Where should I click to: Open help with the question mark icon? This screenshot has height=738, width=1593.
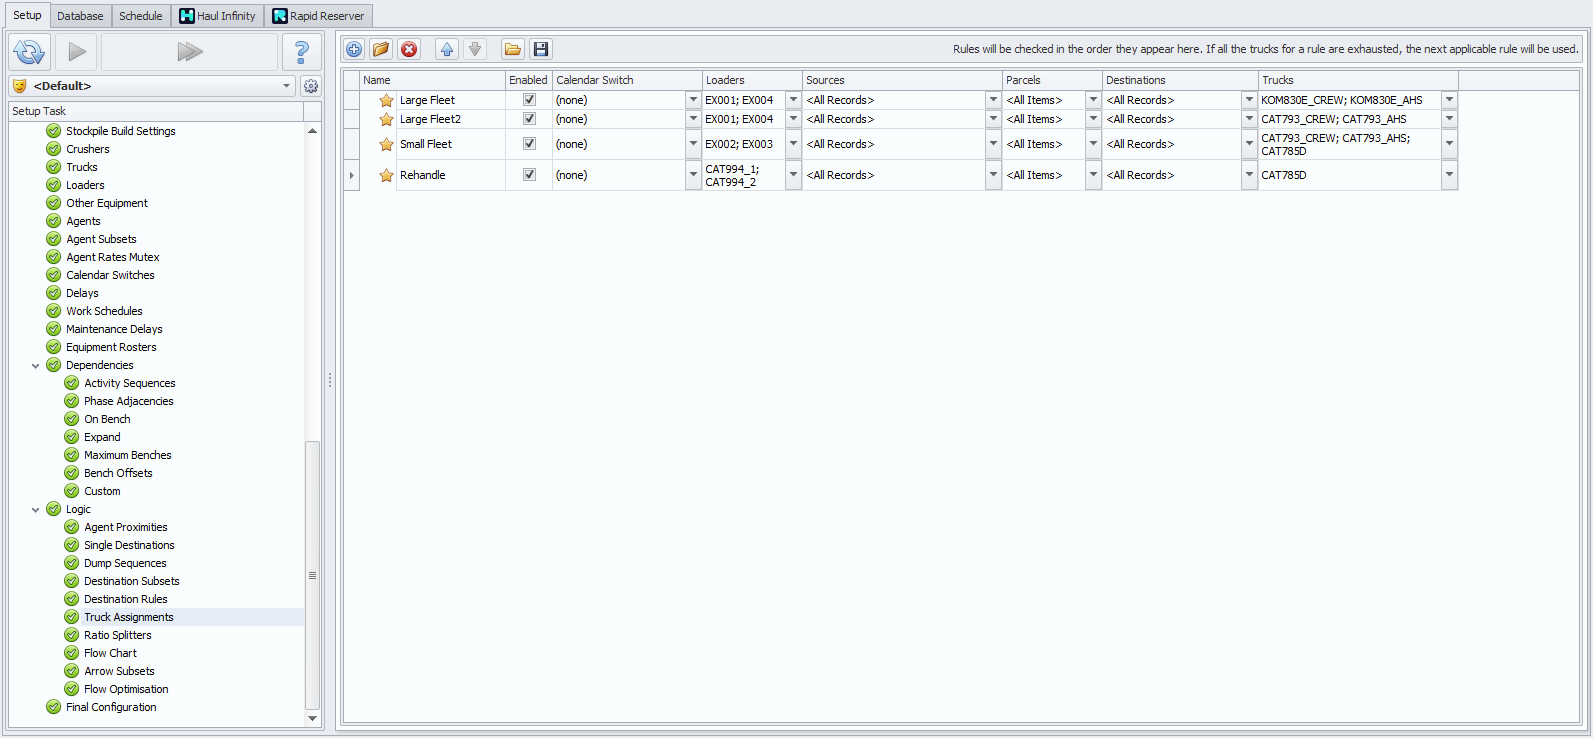[x=301, y=51]
